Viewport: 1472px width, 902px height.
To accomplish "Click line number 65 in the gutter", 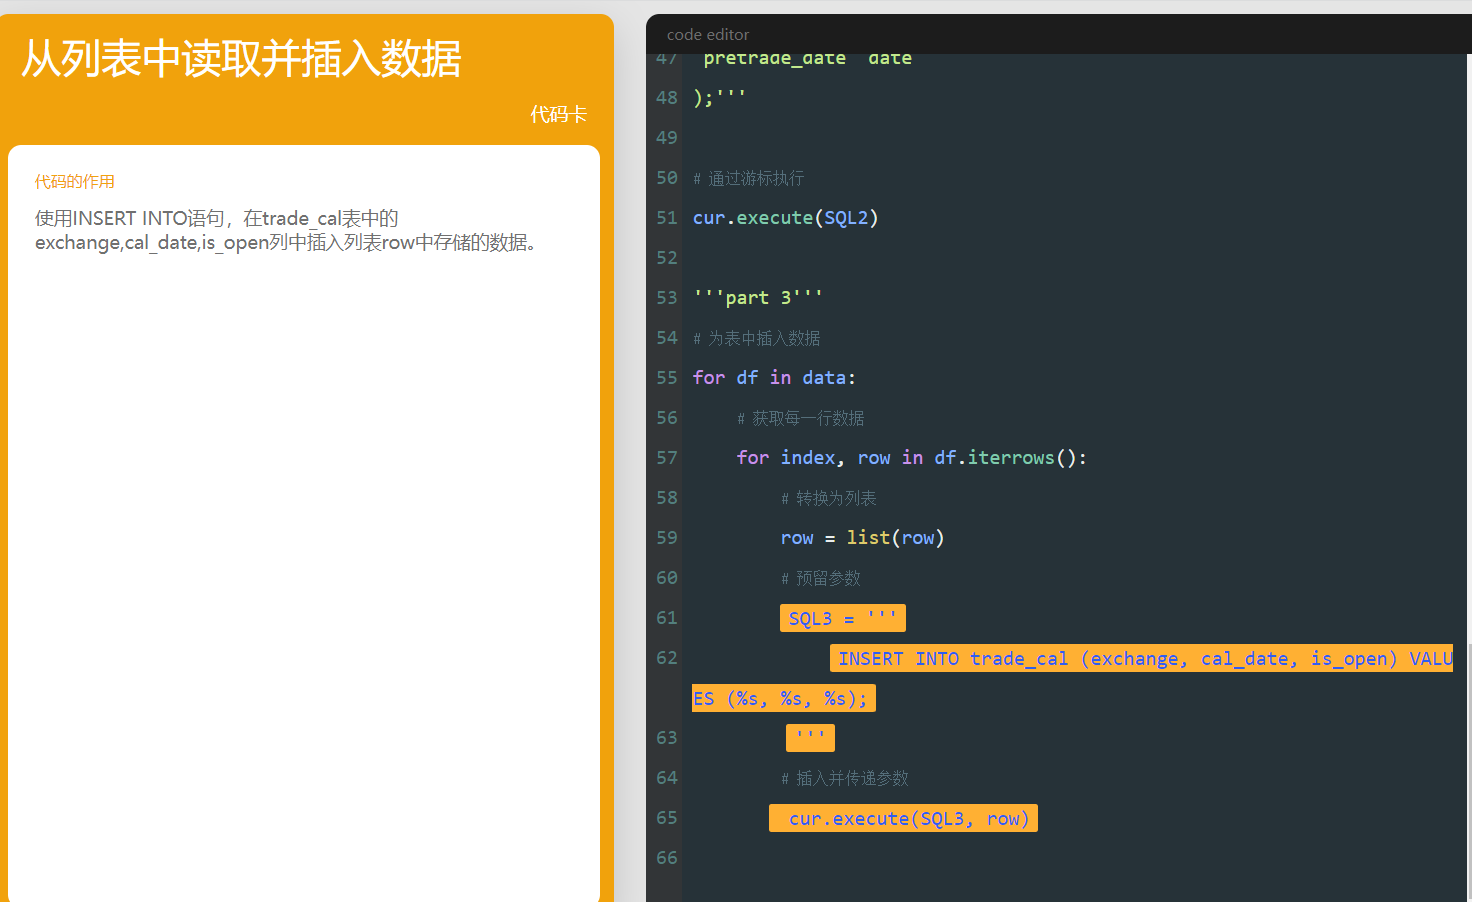I will click(x=667, y=818).
